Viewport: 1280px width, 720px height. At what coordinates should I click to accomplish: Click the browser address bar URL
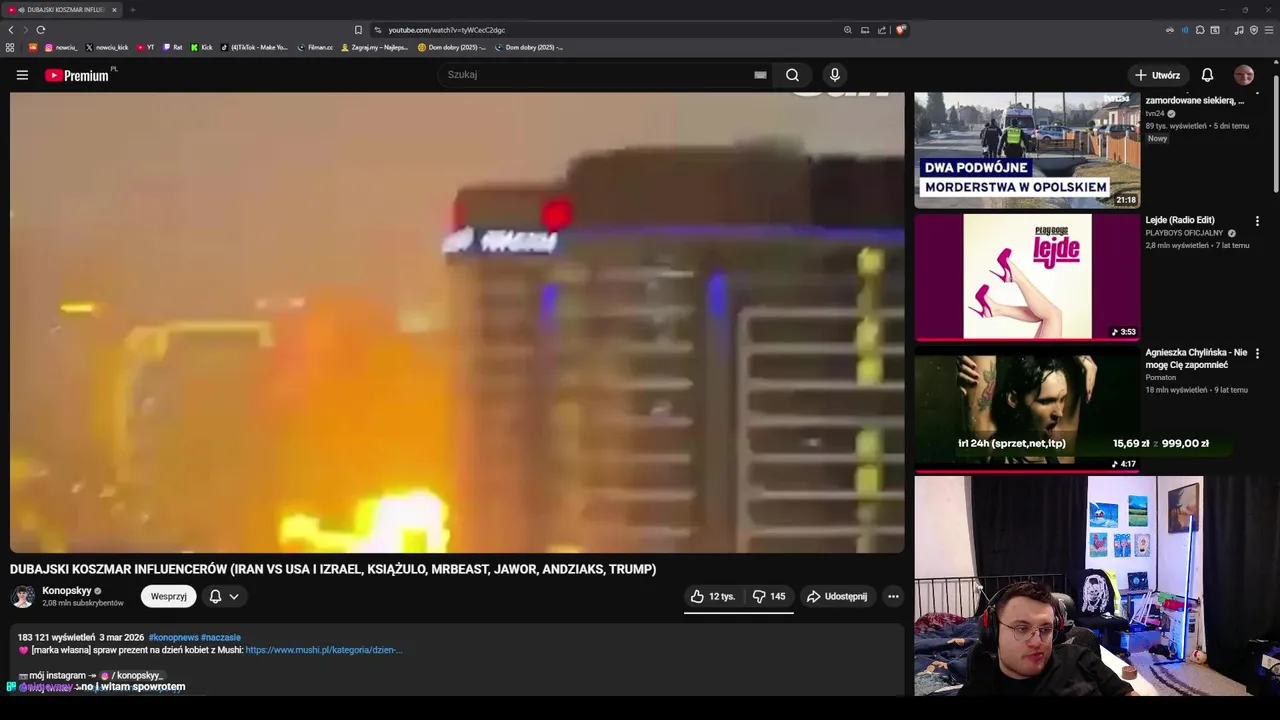pos(447,30)
